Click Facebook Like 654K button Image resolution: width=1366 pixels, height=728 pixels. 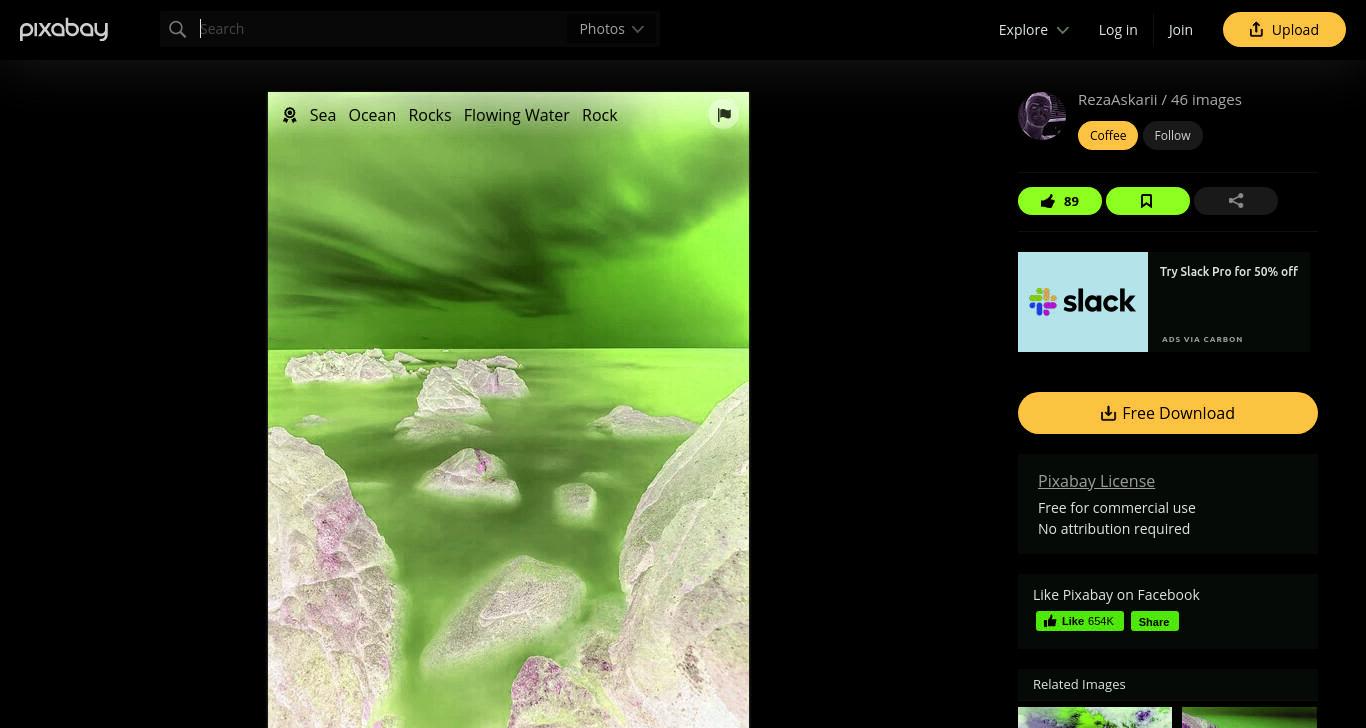pyautogui.click(x=1080, y=621)
